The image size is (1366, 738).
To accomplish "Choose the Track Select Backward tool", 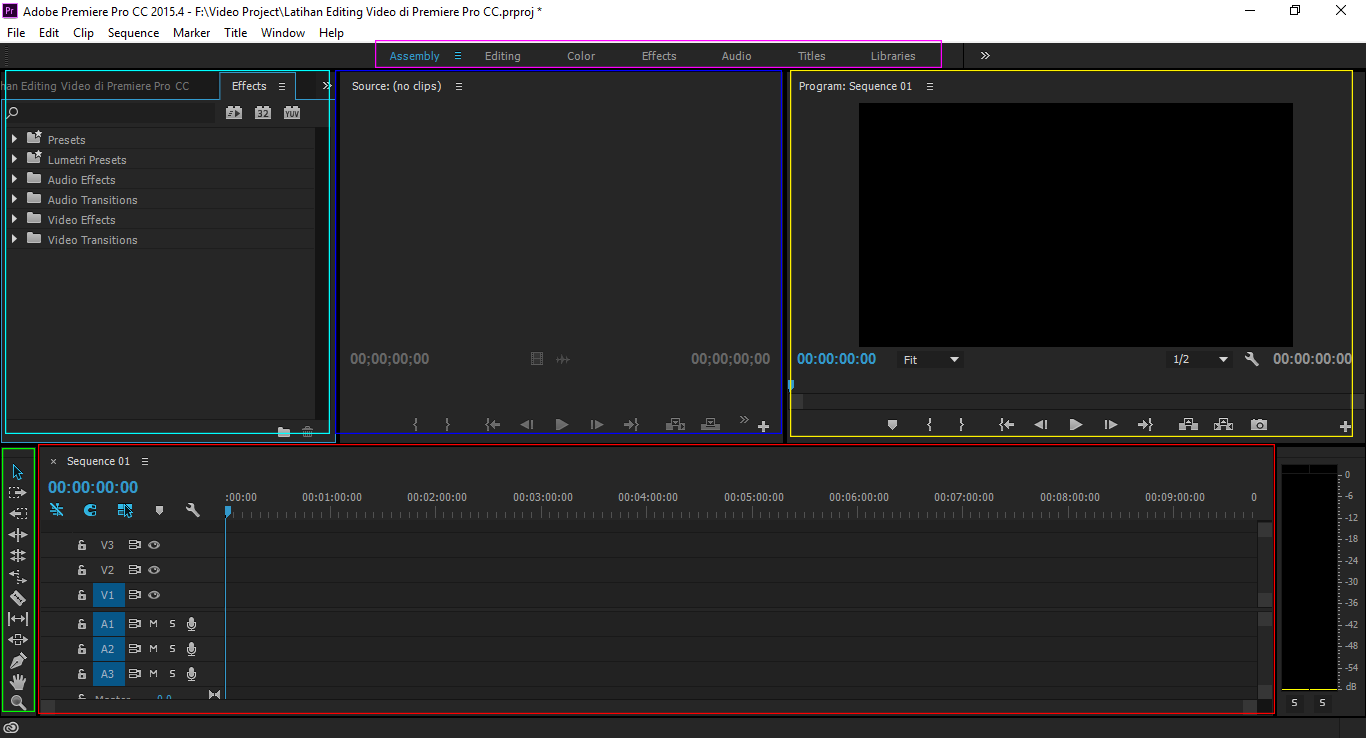I will (18, 513).
